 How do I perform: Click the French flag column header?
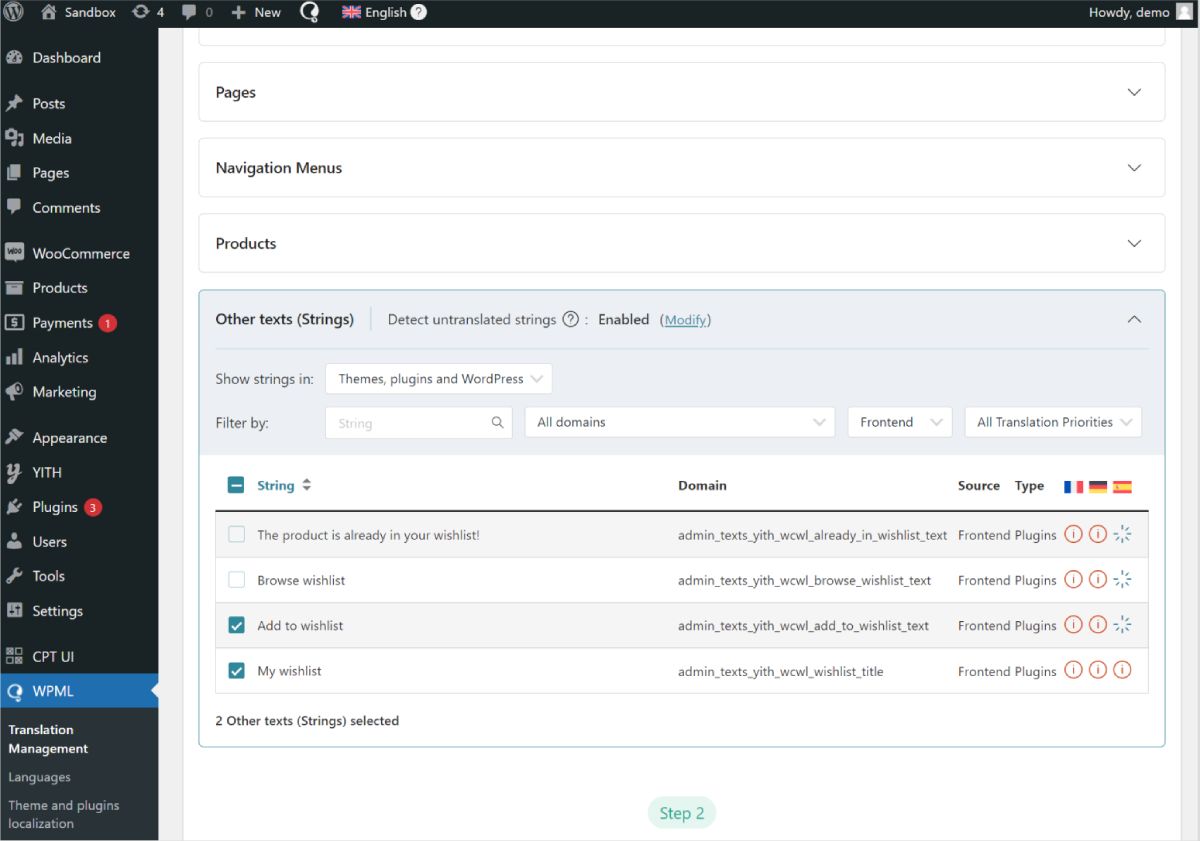pyautogui.click(x=1073, y=486)
